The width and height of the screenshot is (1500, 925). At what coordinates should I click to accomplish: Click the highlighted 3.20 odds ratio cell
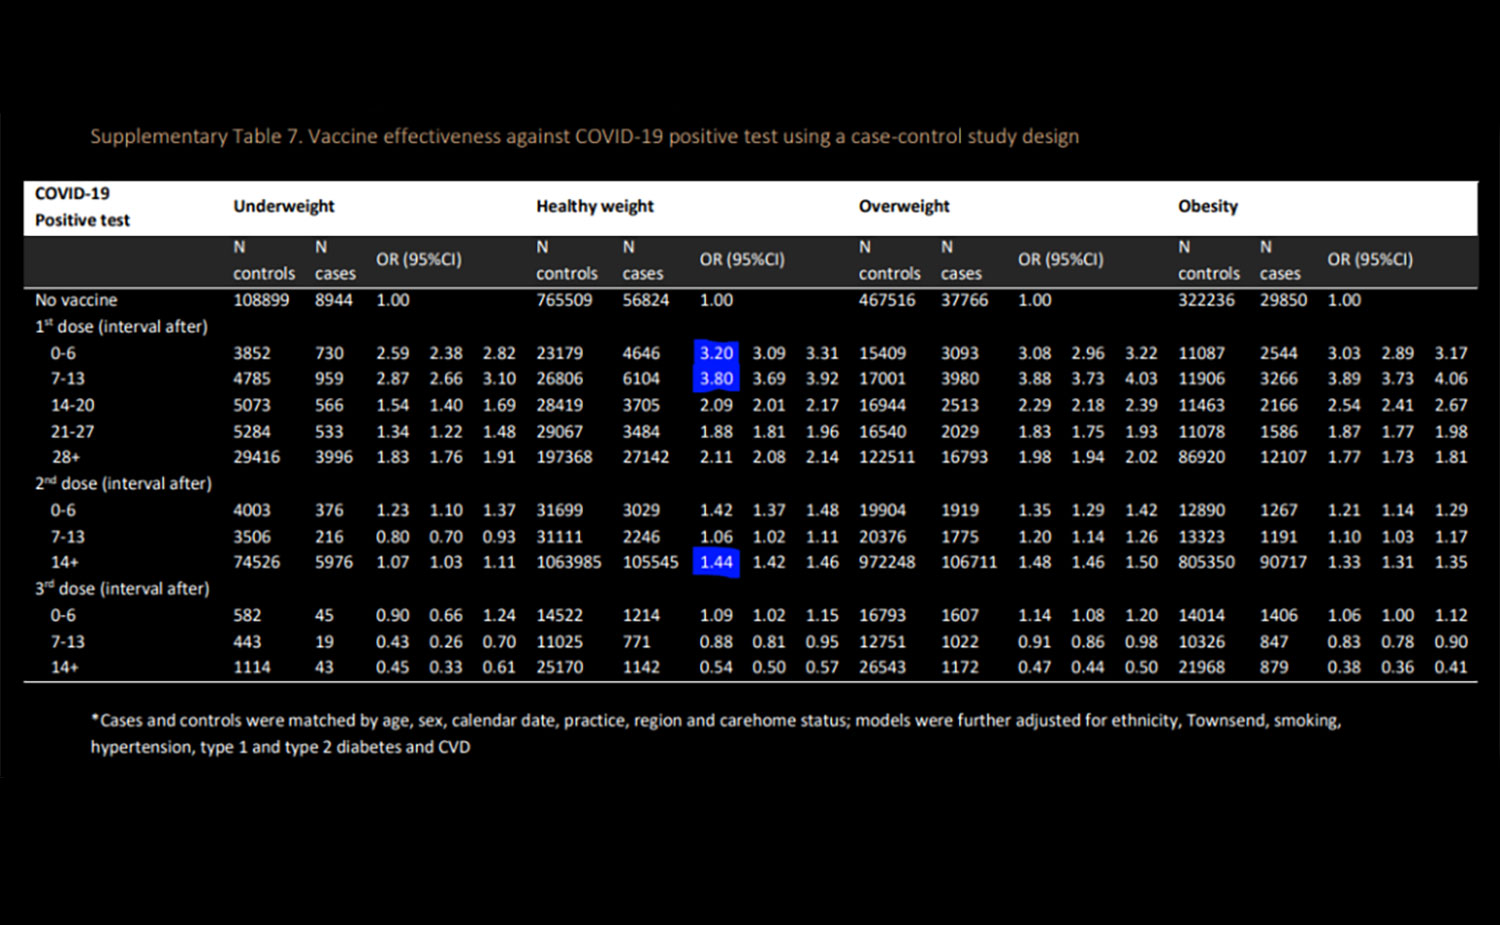[716, 353]
